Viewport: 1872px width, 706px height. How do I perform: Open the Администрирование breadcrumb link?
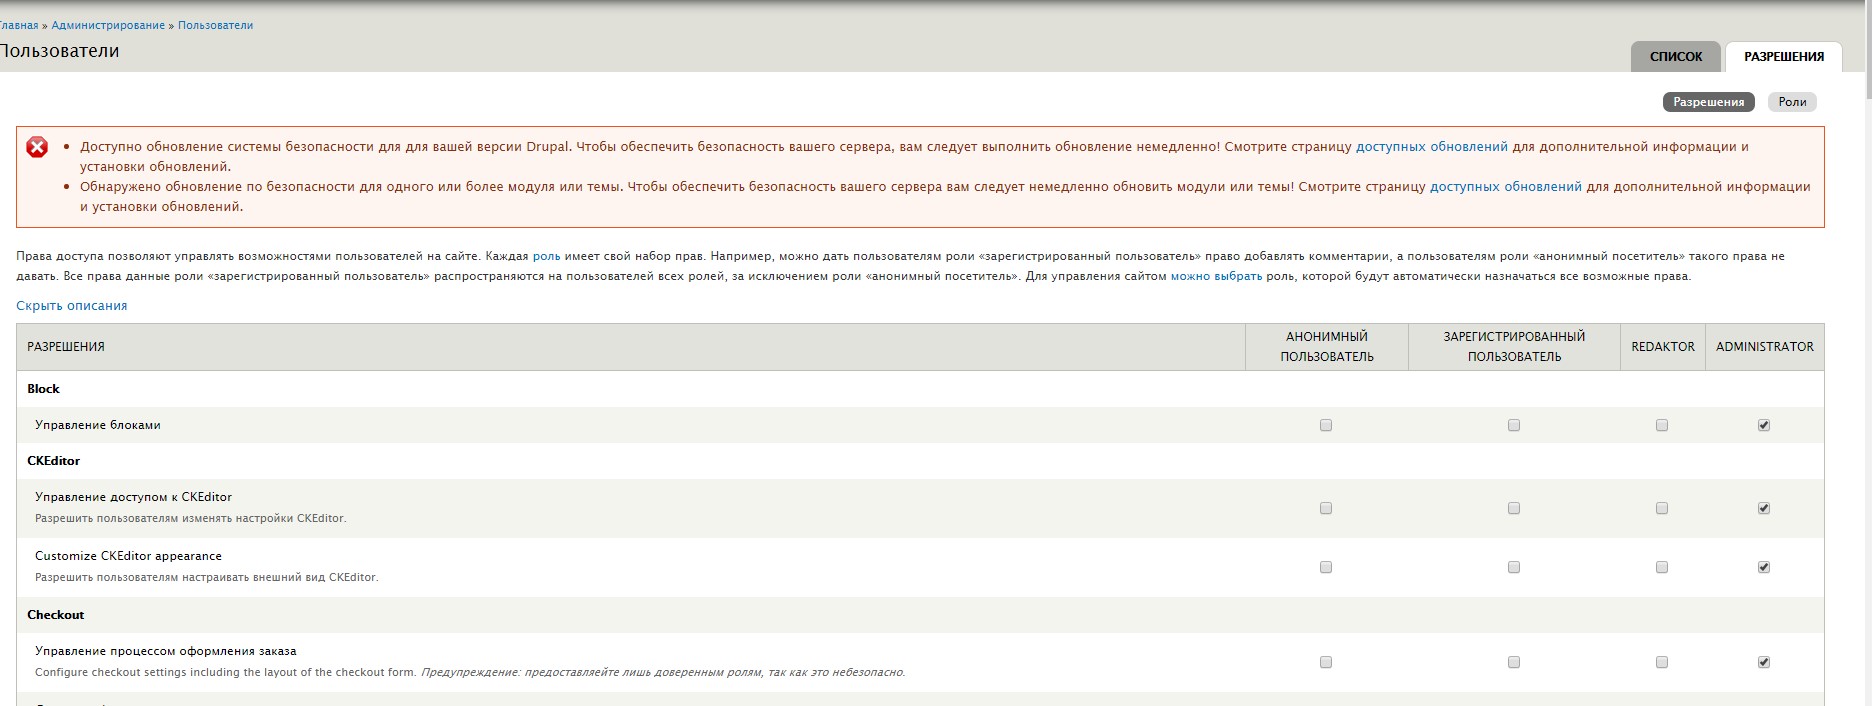pos(108,25)
